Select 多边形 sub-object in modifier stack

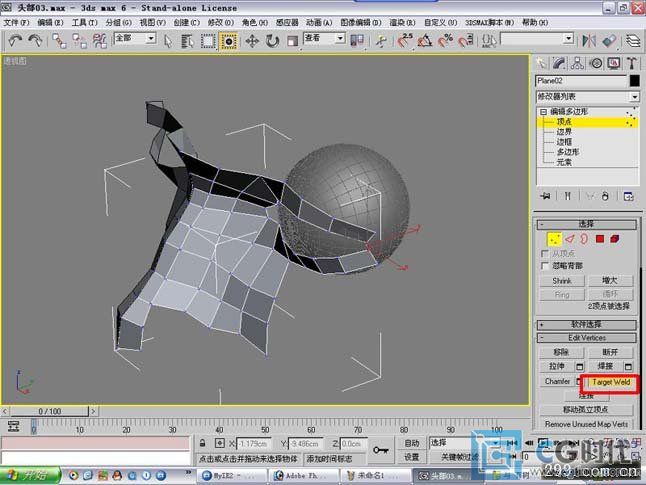(x=568, y=152)
